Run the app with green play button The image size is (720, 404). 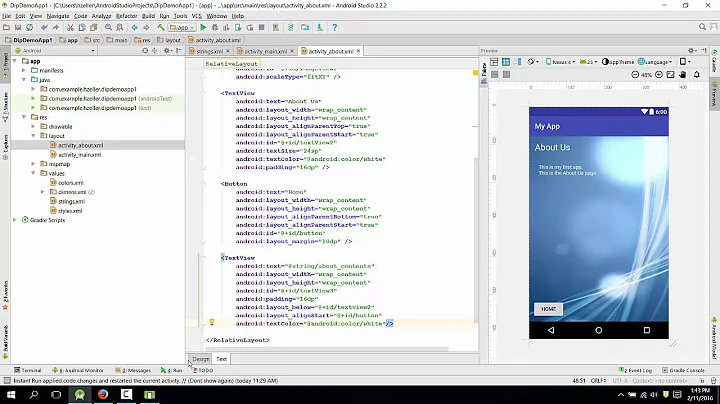(x=203, y=28)
